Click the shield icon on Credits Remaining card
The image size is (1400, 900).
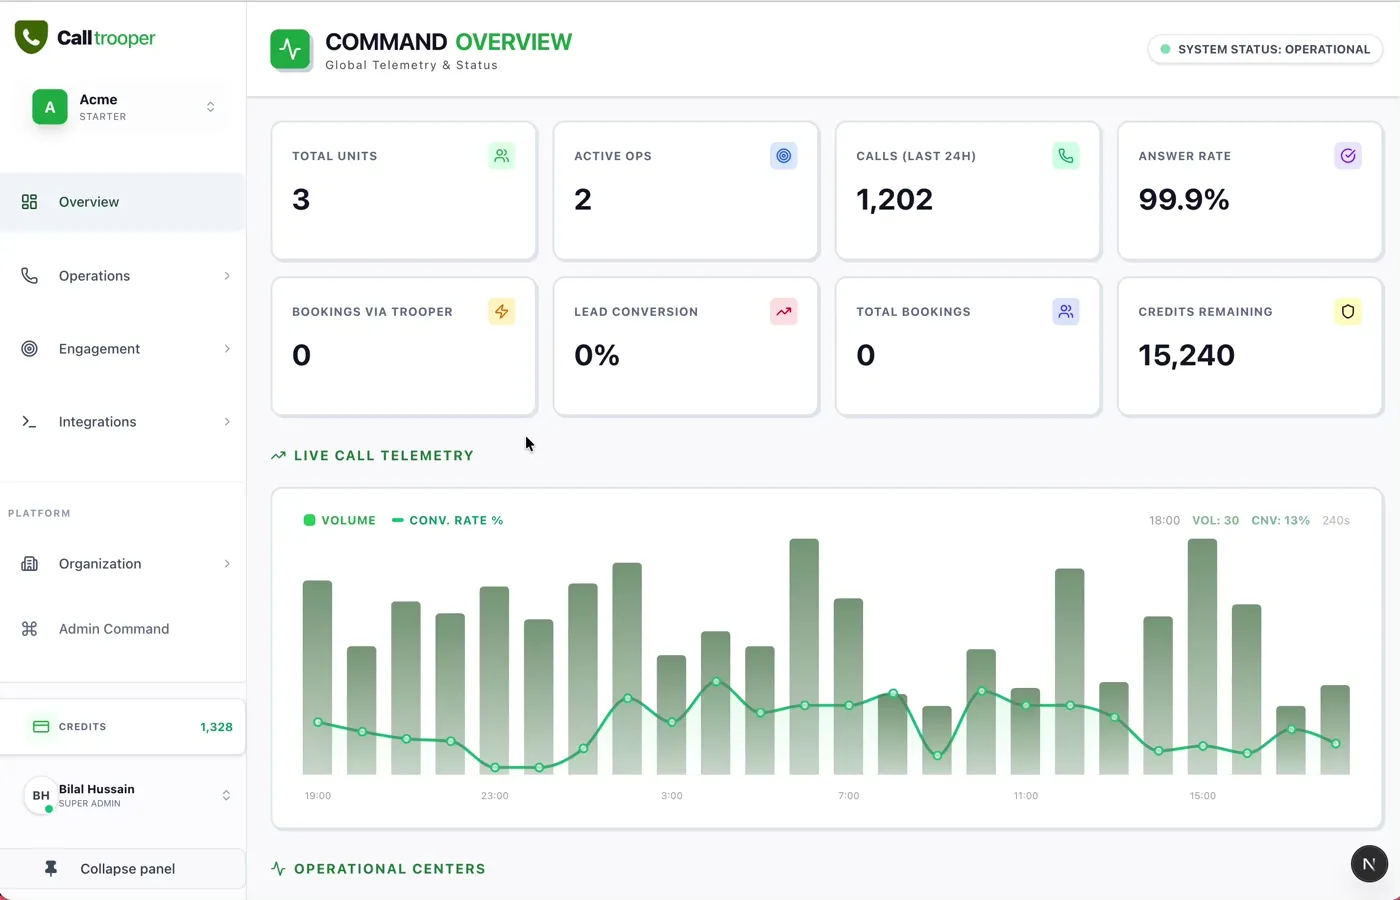click(1347, 311)
